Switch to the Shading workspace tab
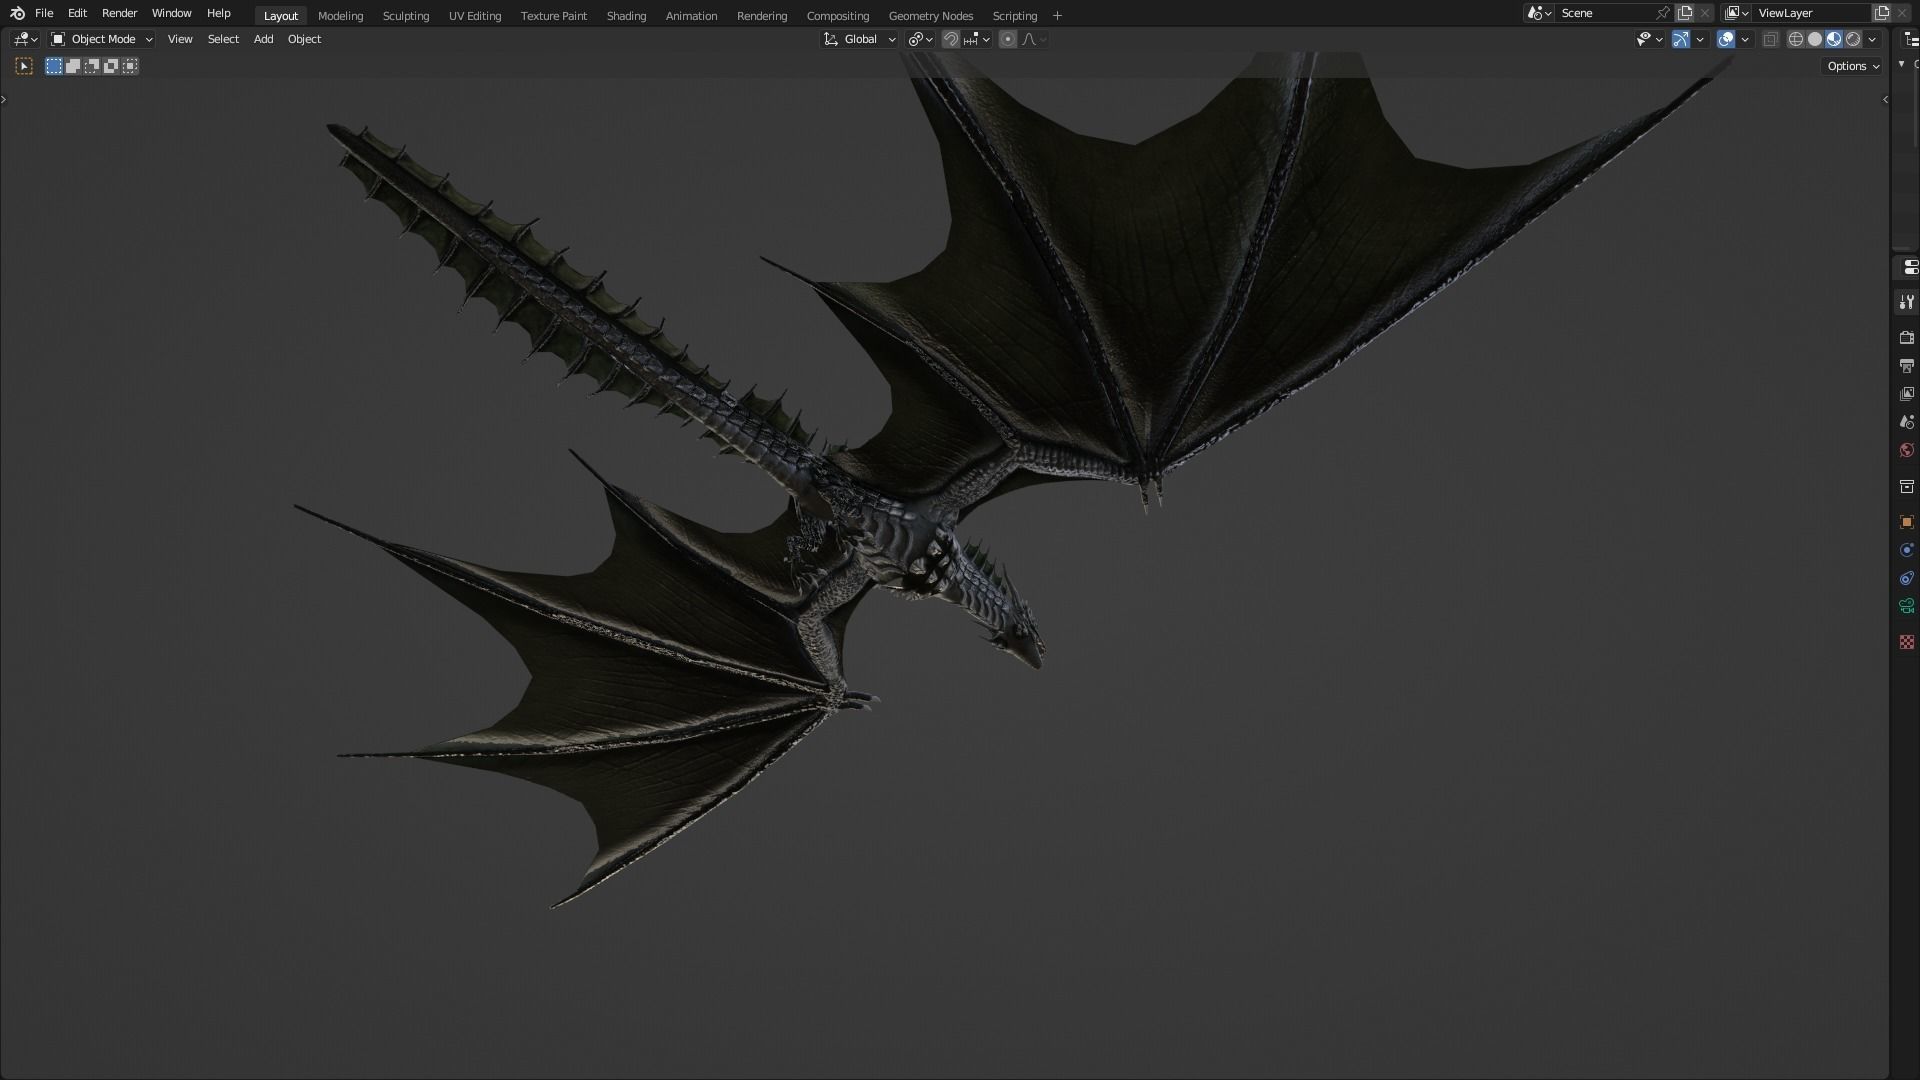Screen dimensions: 1920x1080 click(626, 16)
